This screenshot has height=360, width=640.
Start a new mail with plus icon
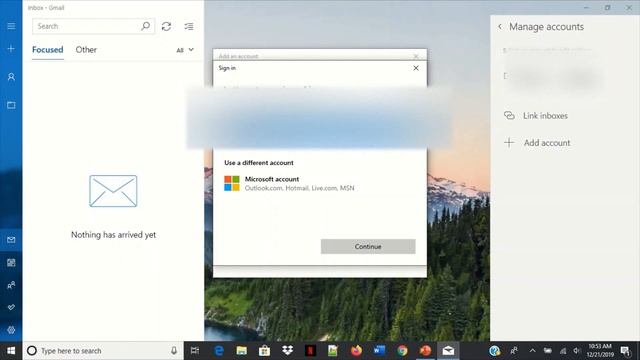11,49
